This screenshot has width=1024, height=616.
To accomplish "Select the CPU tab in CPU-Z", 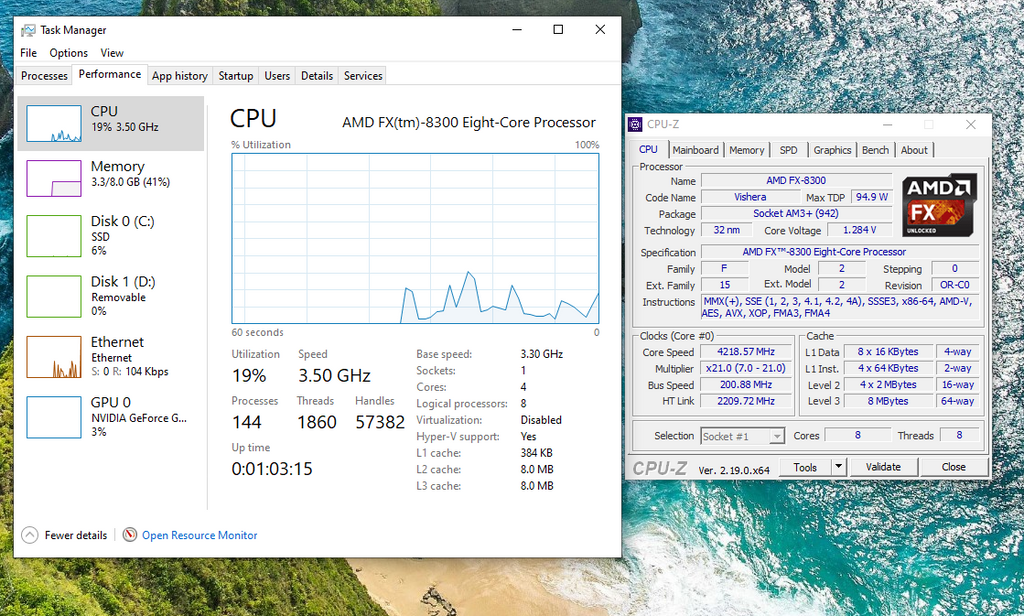I will tap(648, 150).
